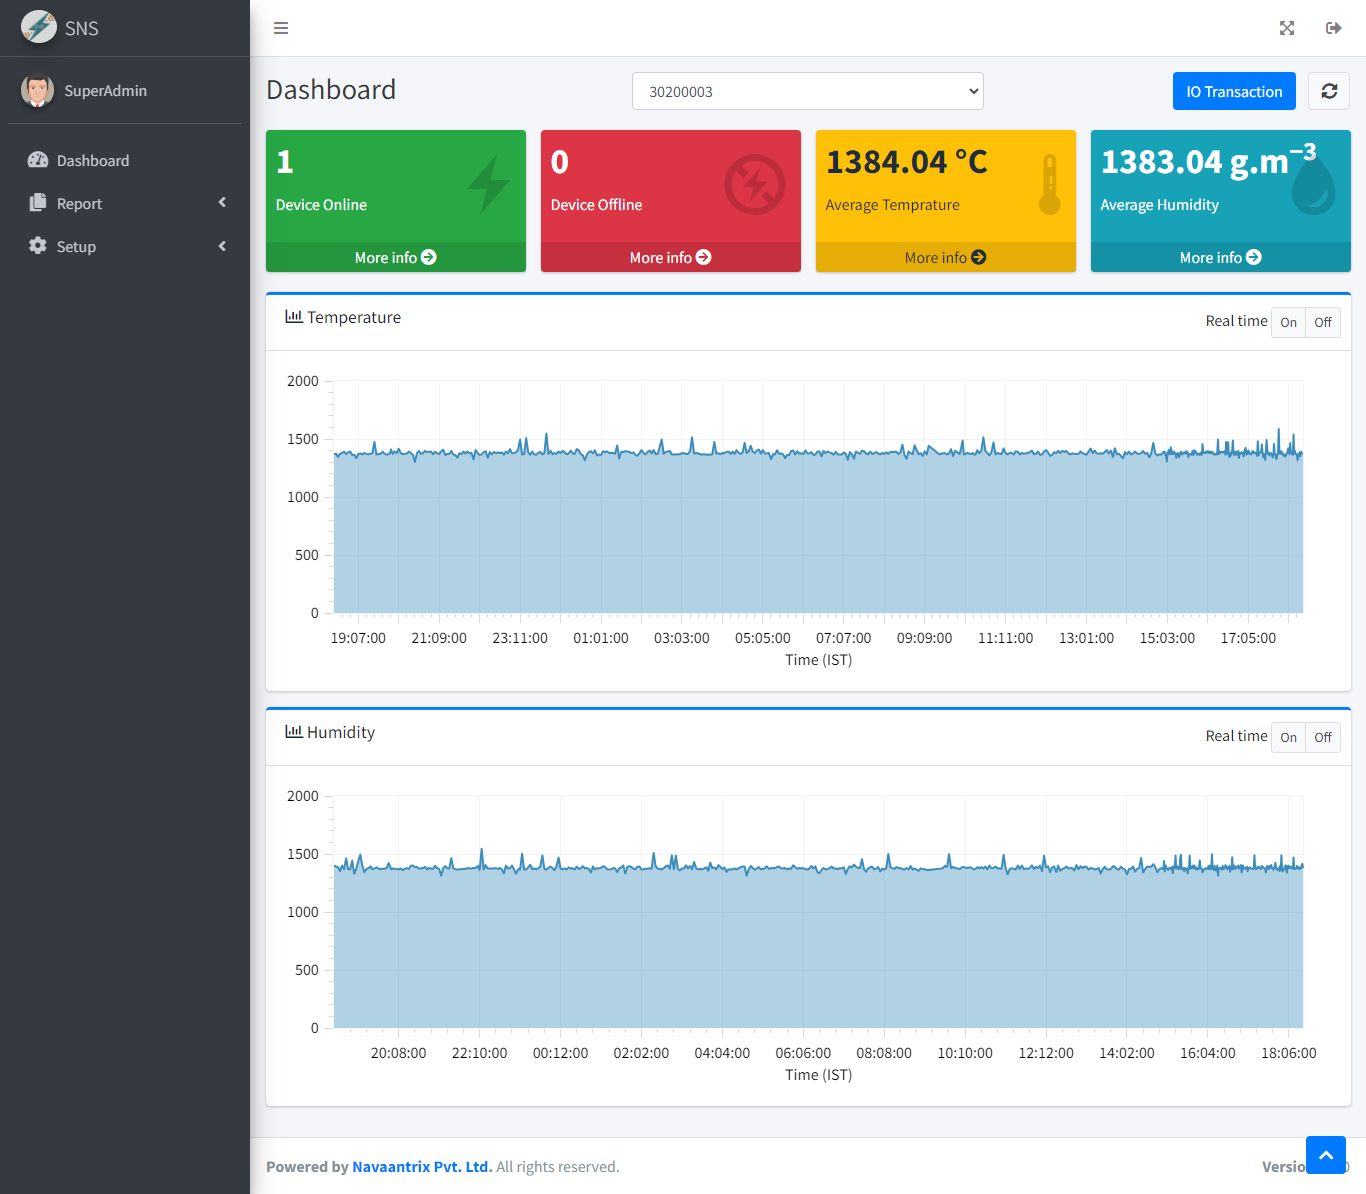
Task: Open the Navaantrix Pvt. Ltd. footer link
Action: point(422,1166)
